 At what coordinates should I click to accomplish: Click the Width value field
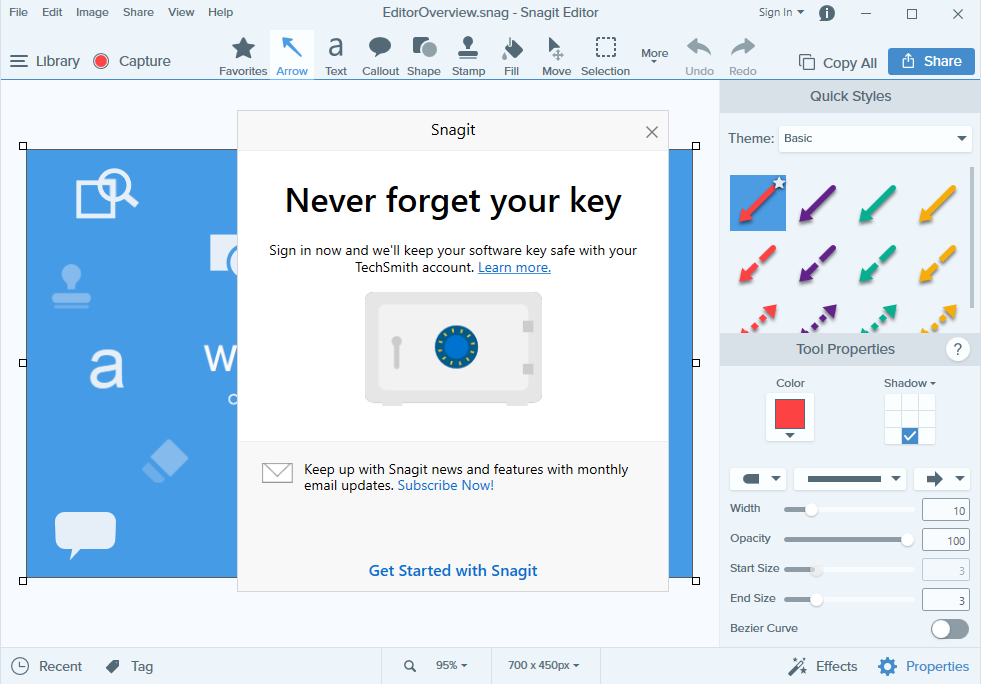(x=946, y=510)
